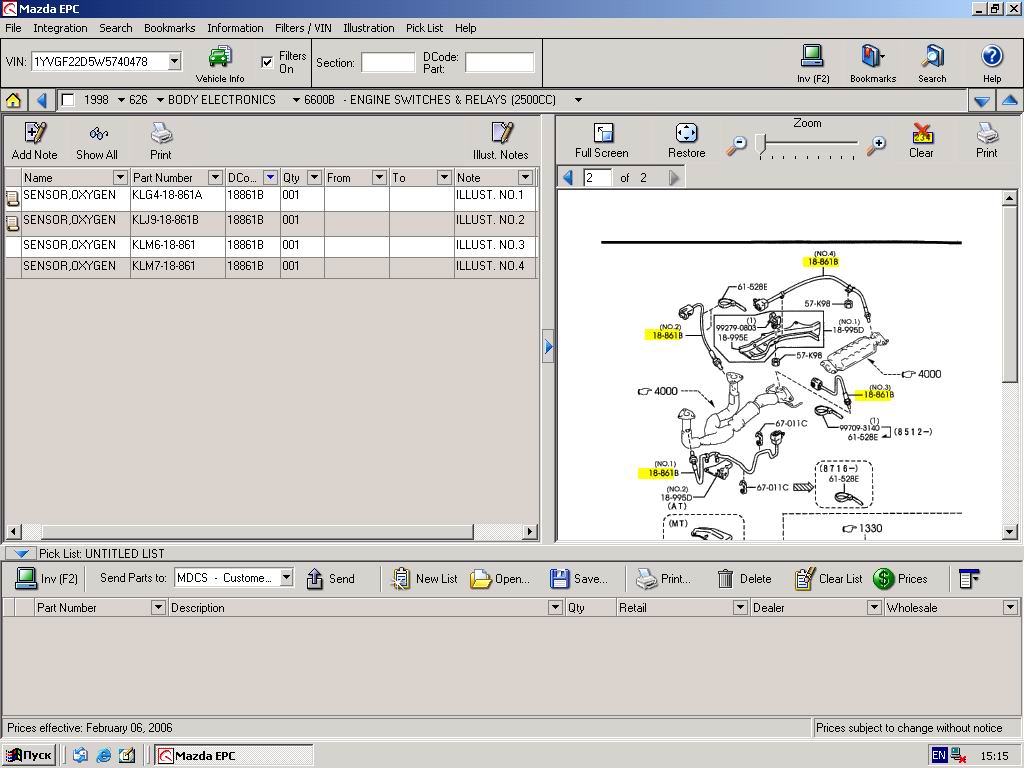Open the Bookmarks toolbar icon
Viewport: 1024px width, 768px height.
click(x=873, y=57)
